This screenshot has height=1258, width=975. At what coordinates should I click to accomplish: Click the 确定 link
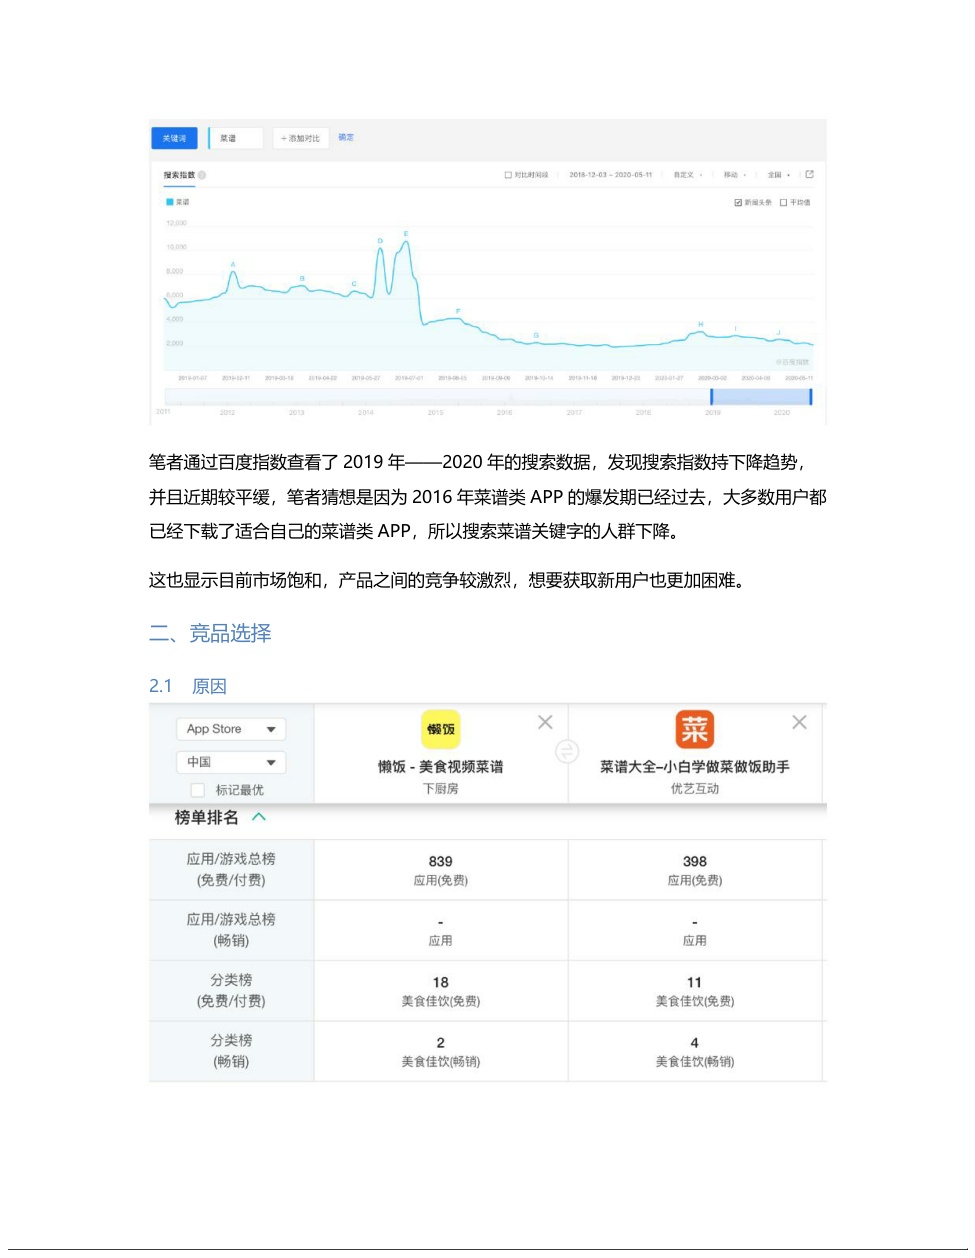pyautogui.click(x=346, y=137)
